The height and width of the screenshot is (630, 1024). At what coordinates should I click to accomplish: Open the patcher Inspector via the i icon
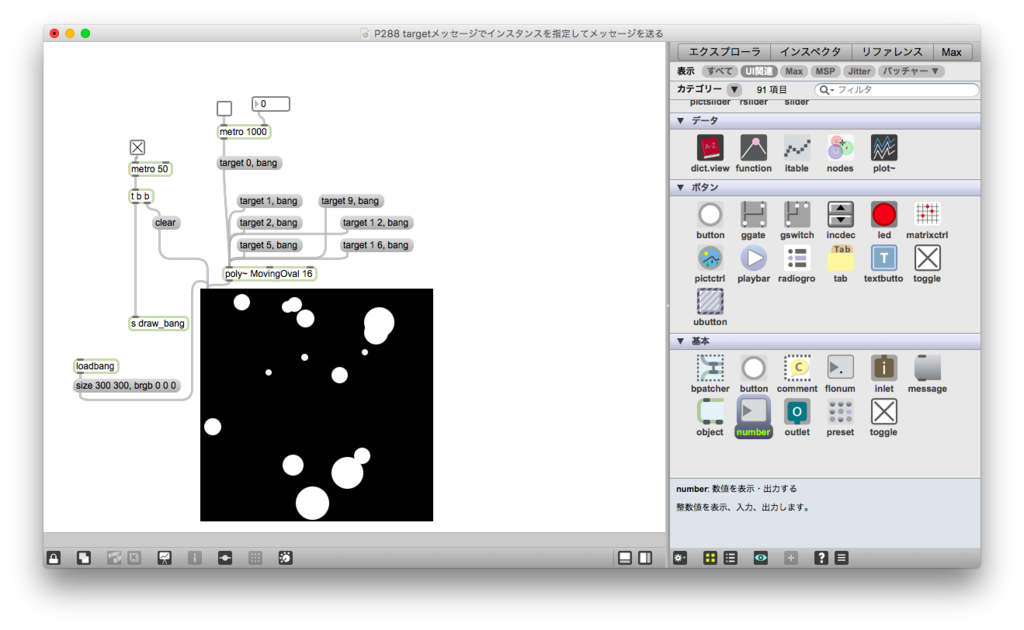[195, 557]
